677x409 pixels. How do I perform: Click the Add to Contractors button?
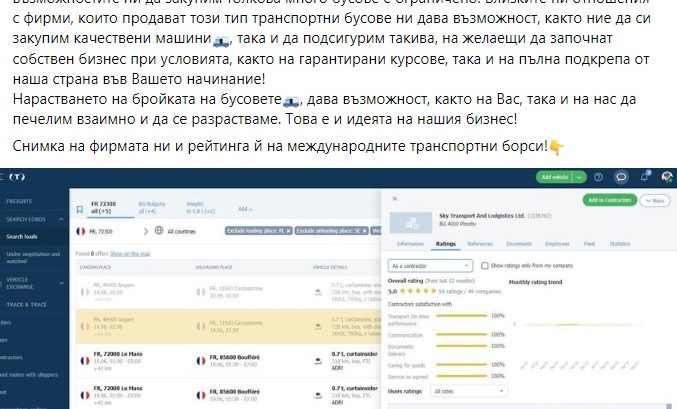tap(609, 200)
